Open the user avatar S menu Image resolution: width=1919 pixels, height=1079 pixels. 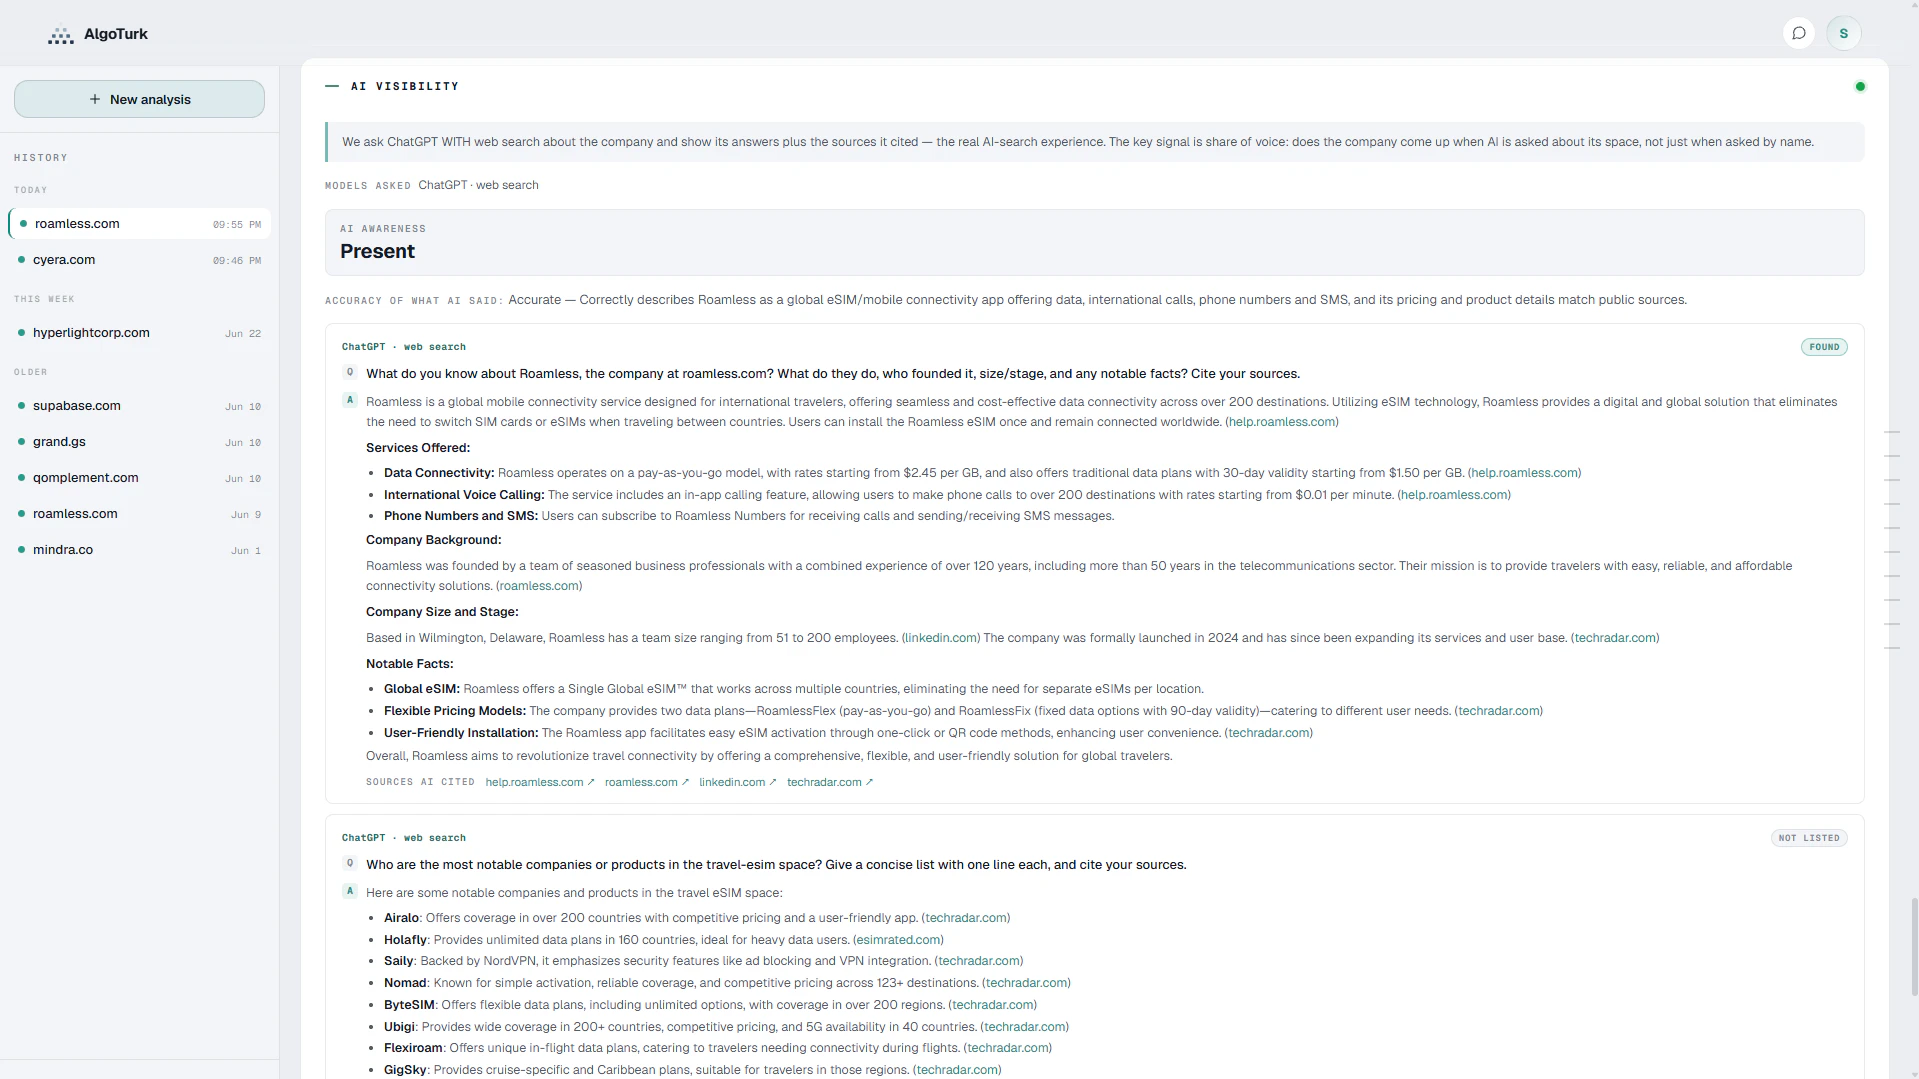pos(1844,33)
